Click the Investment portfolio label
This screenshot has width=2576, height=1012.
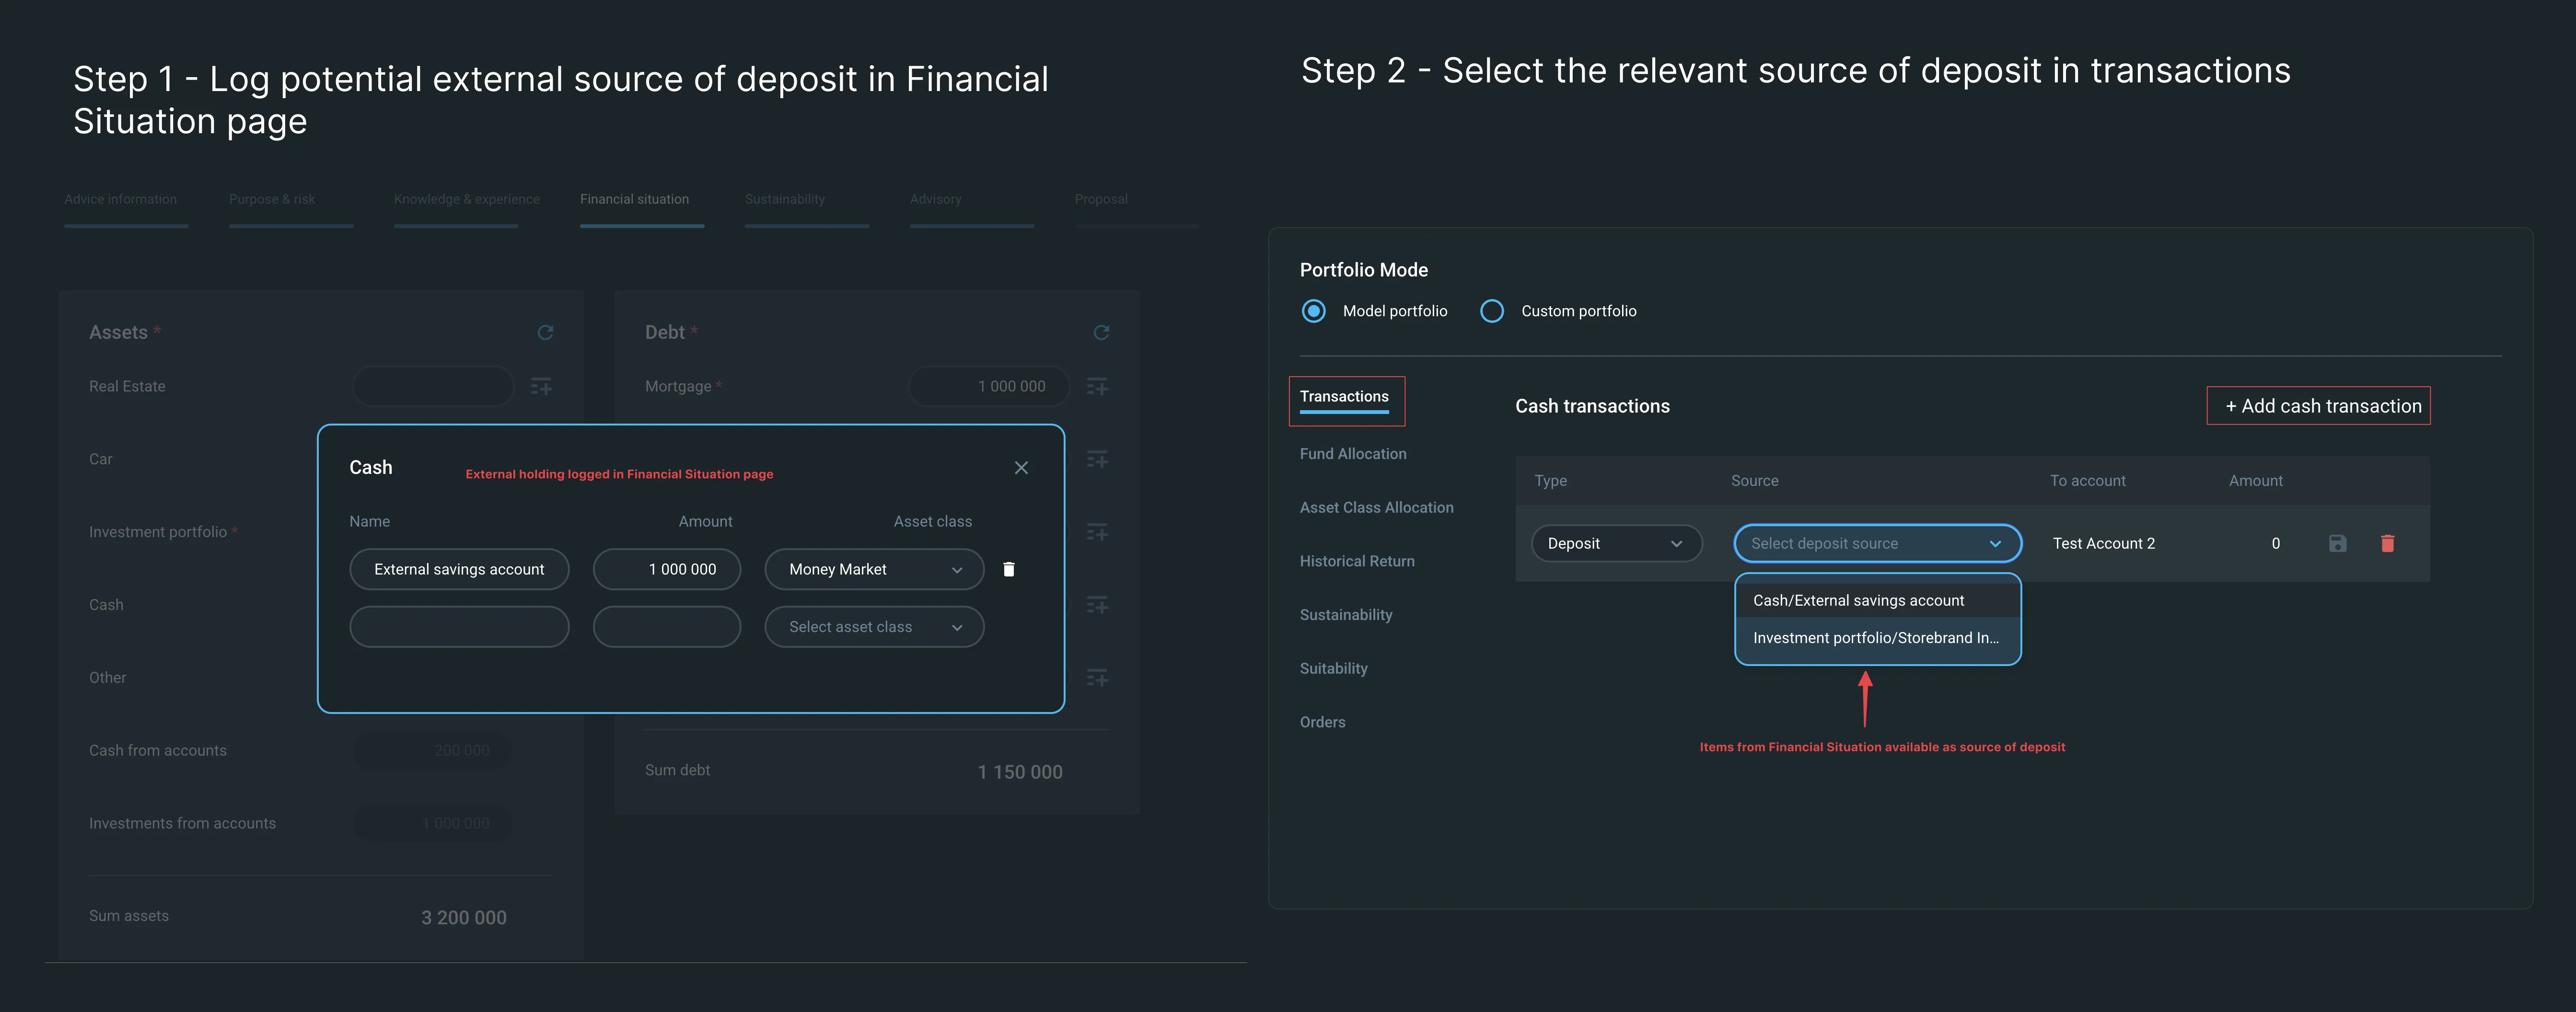[158, 532]
